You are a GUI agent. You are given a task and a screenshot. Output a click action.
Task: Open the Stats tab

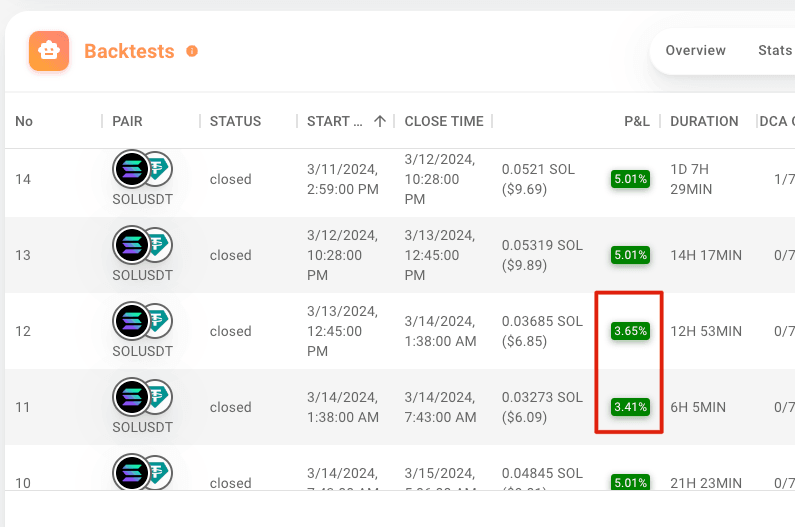tap(774, 50)
